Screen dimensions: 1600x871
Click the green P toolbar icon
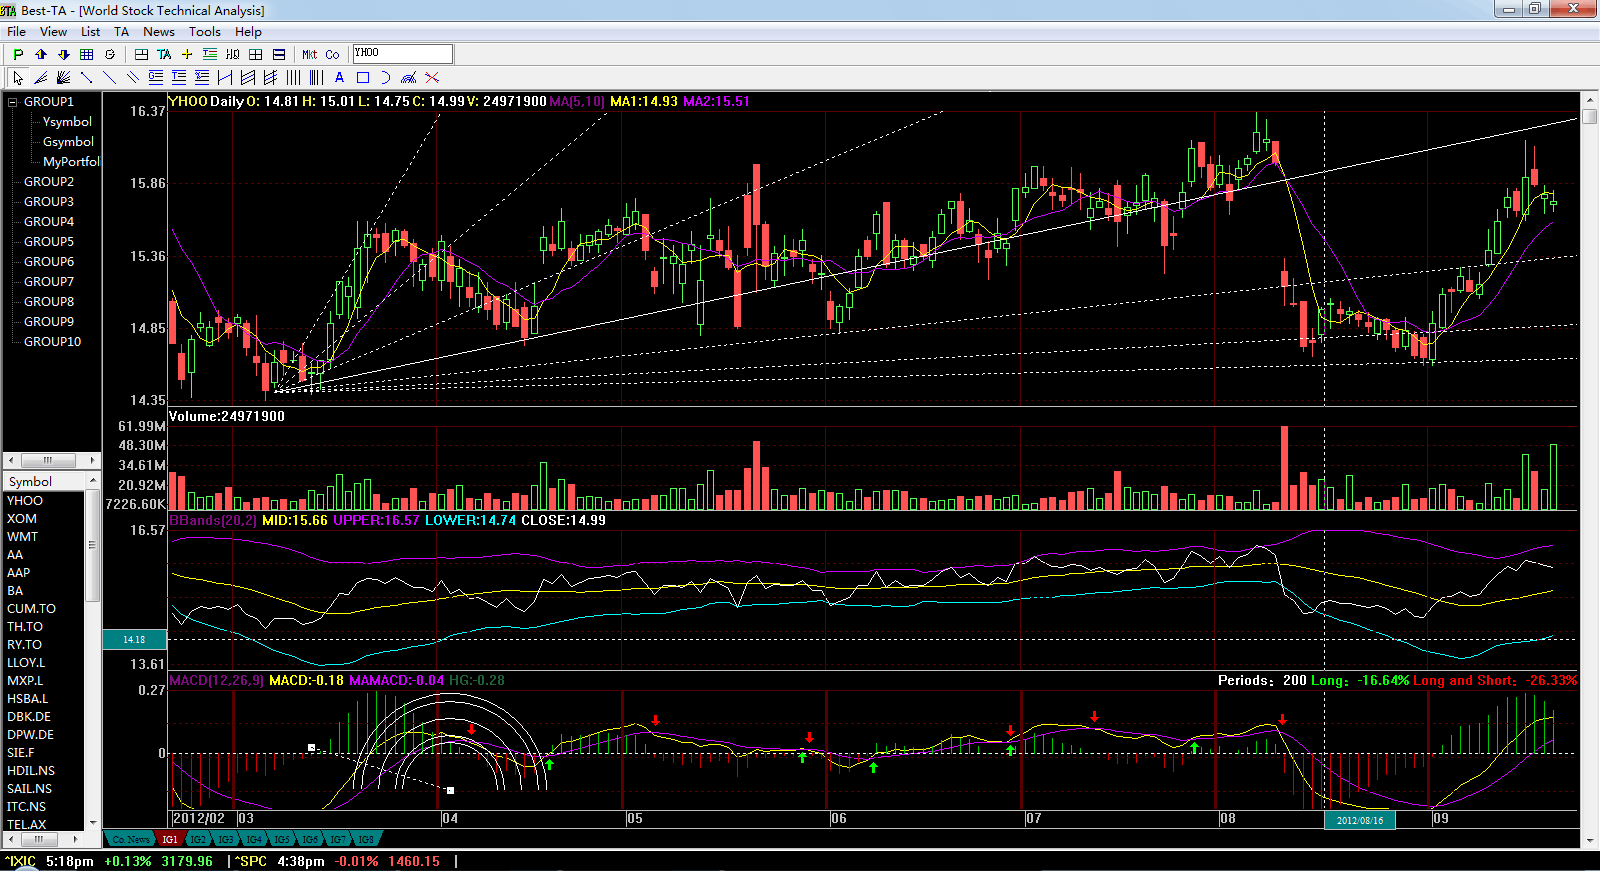point(18,54)
